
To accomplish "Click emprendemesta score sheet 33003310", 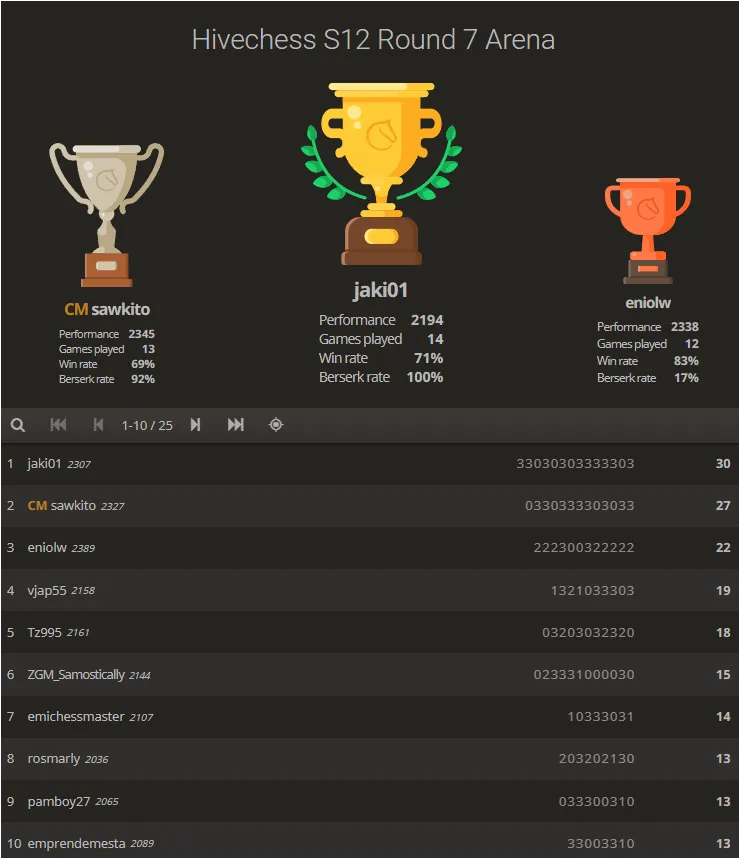I will pos(601,844).
